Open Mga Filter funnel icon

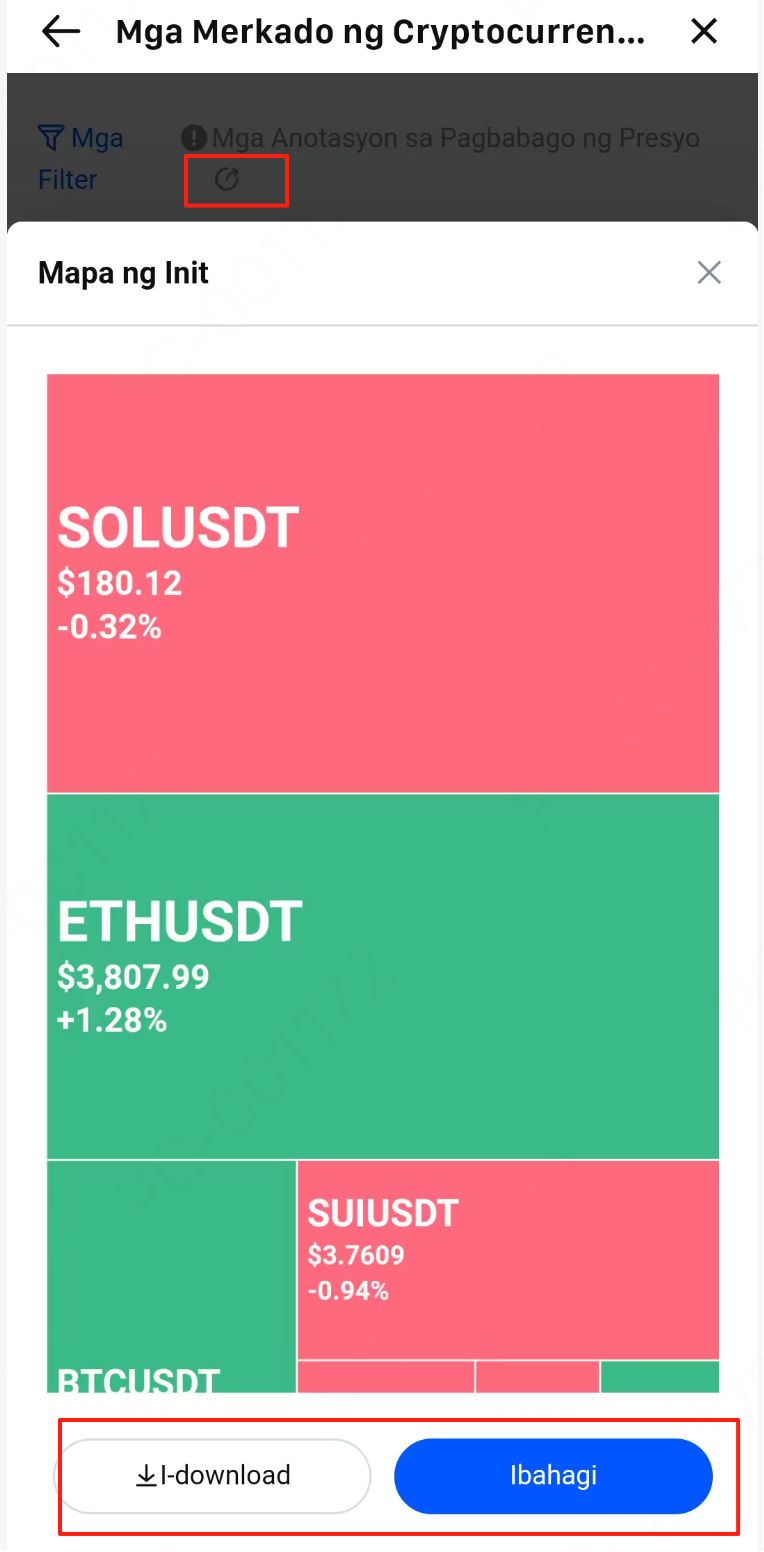tap(50, 137)
